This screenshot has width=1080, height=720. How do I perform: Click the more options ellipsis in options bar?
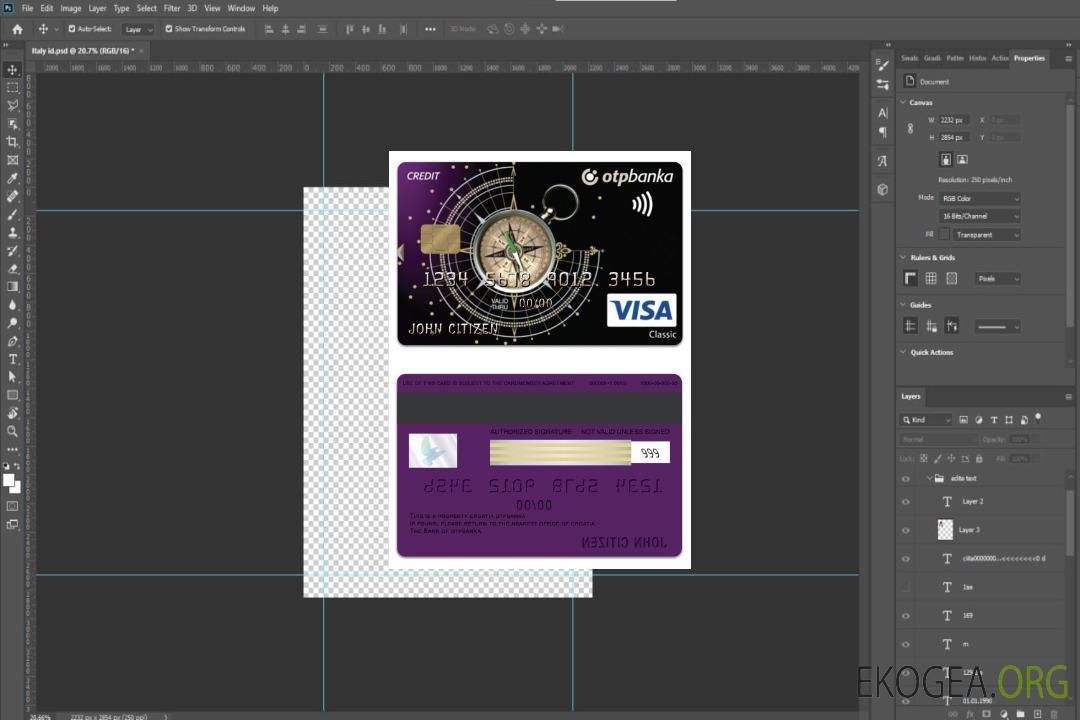click(430, 29)
